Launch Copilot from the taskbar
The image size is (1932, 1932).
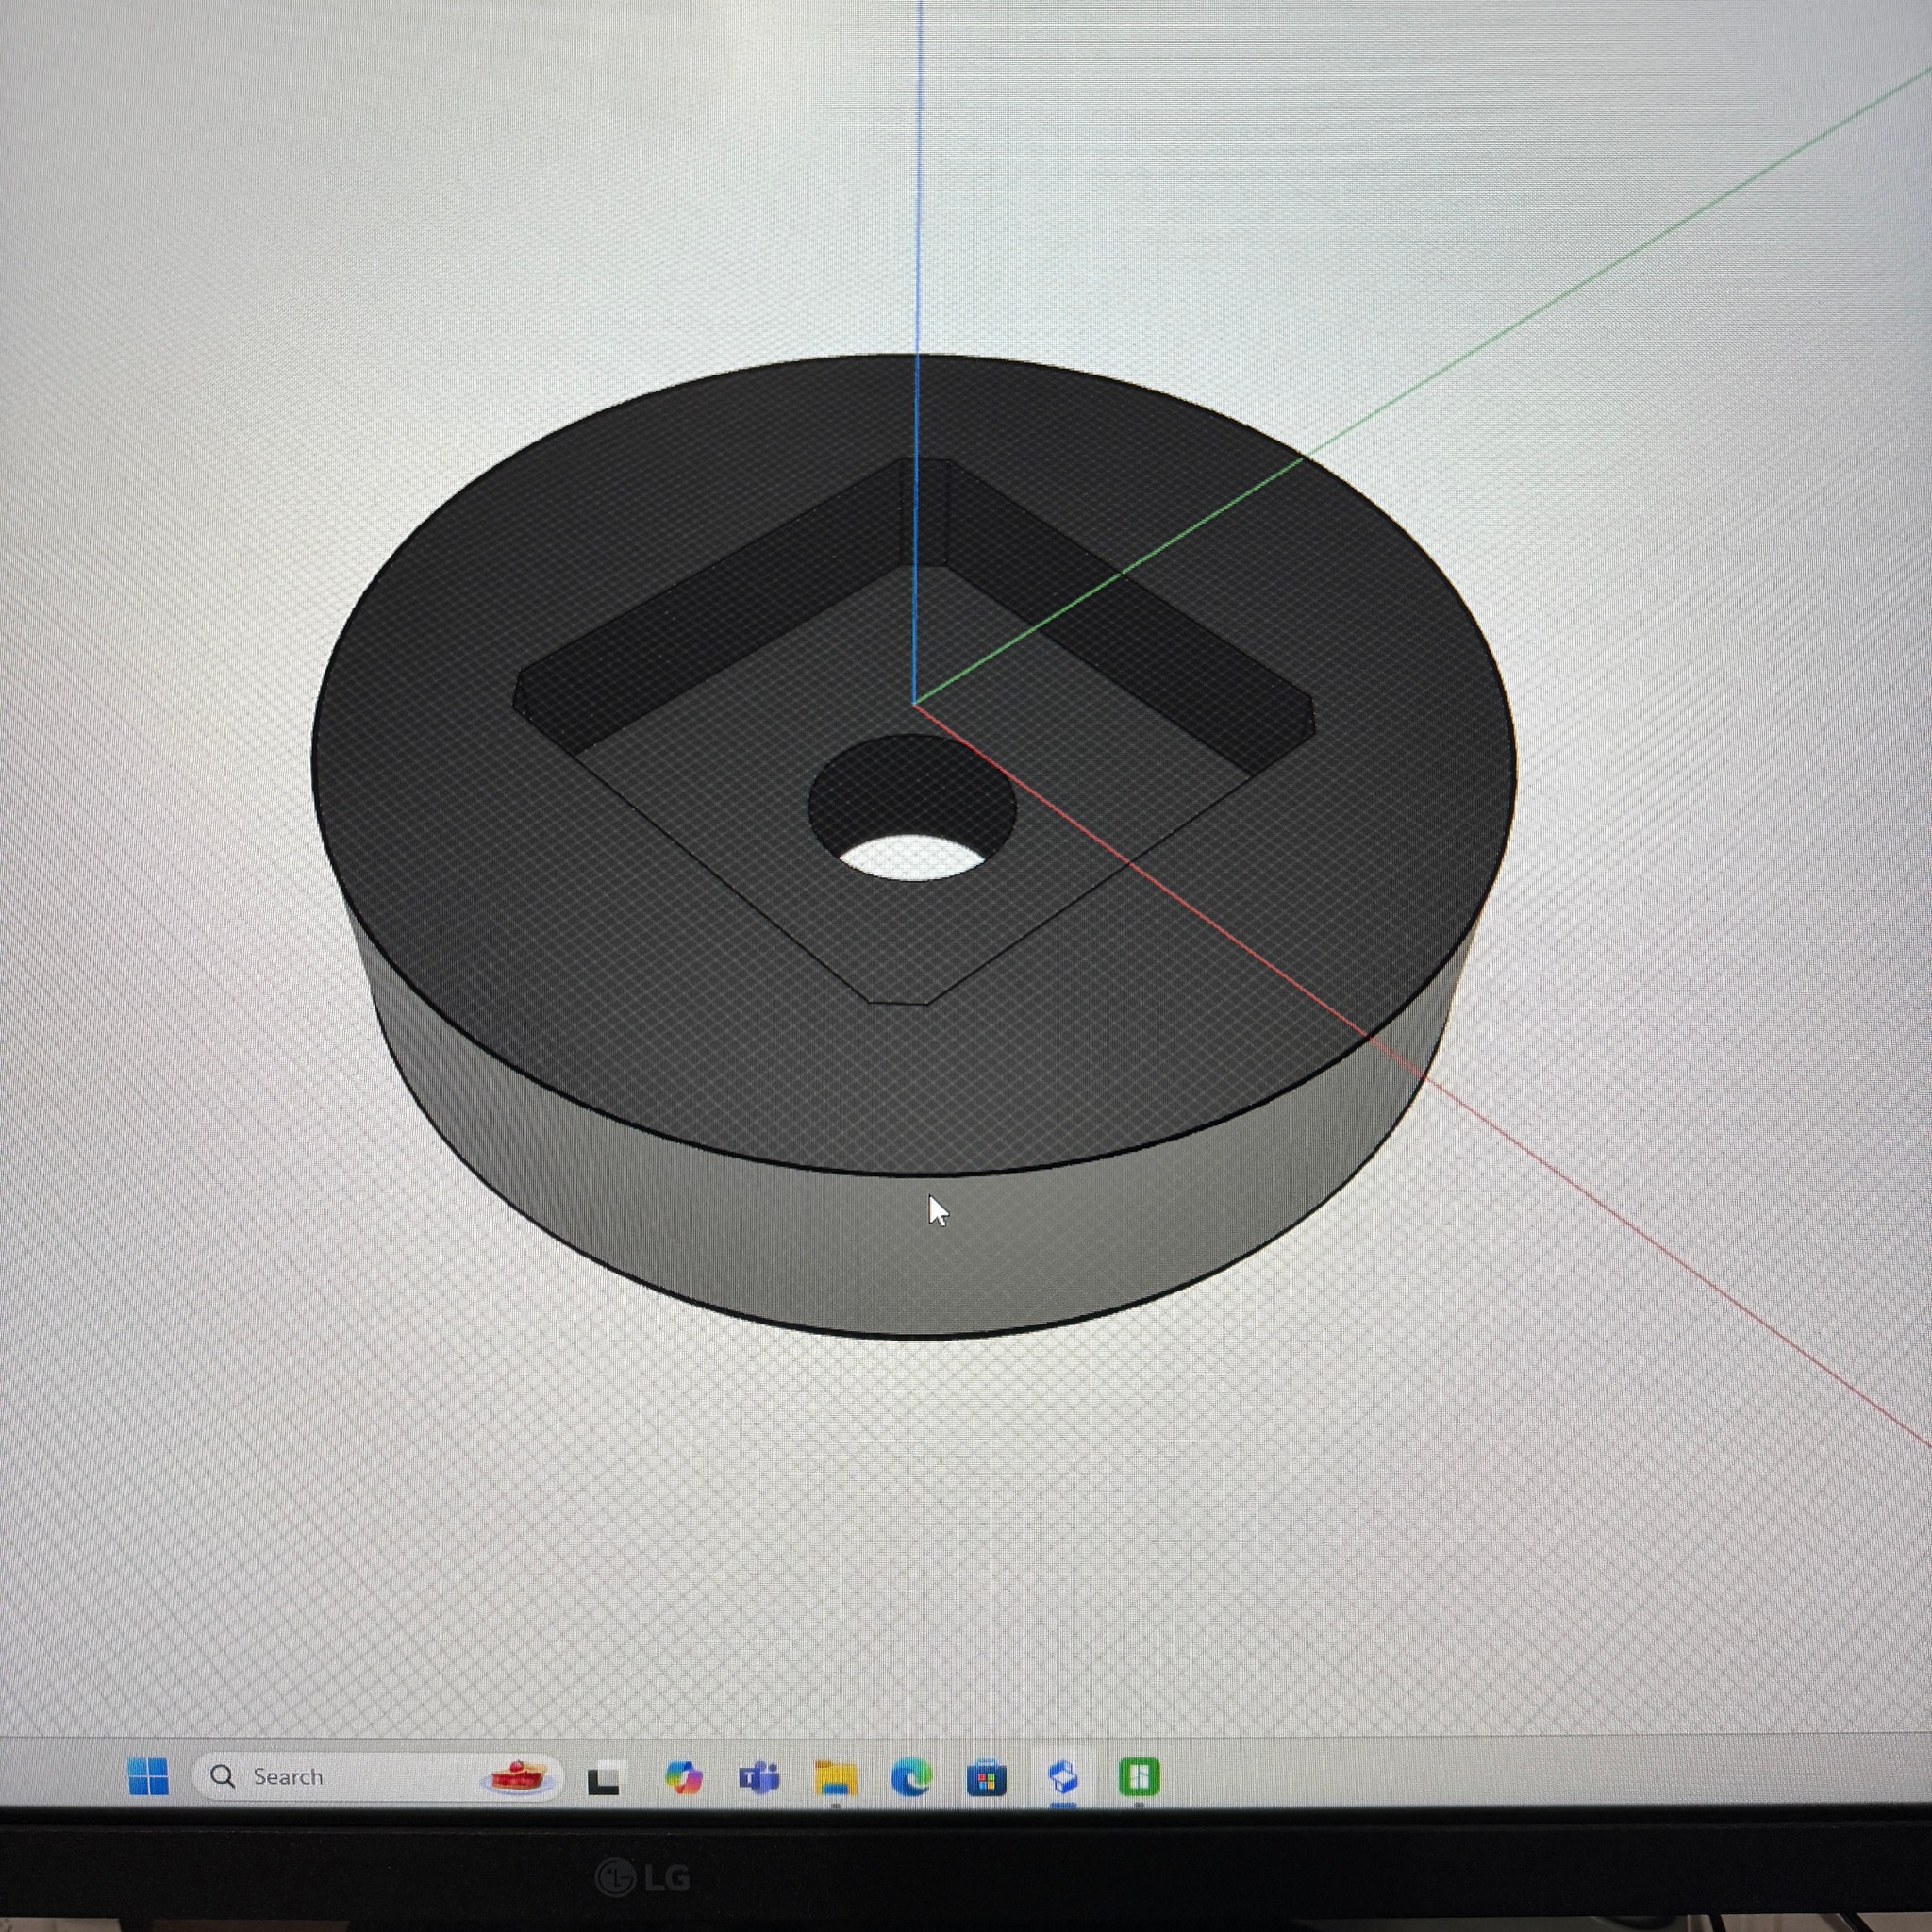pos(683,1778)
